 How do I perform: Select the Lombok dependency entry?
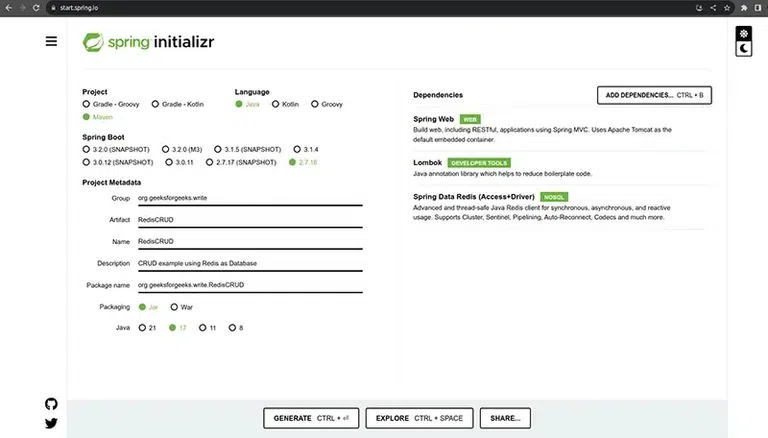560,168
